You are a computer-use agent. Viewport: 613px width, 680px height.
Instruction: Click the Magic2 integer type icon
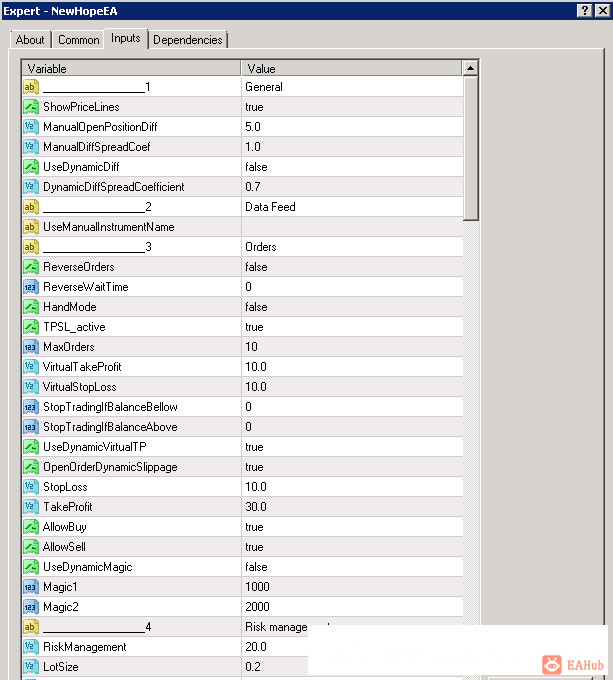[31, 607]
